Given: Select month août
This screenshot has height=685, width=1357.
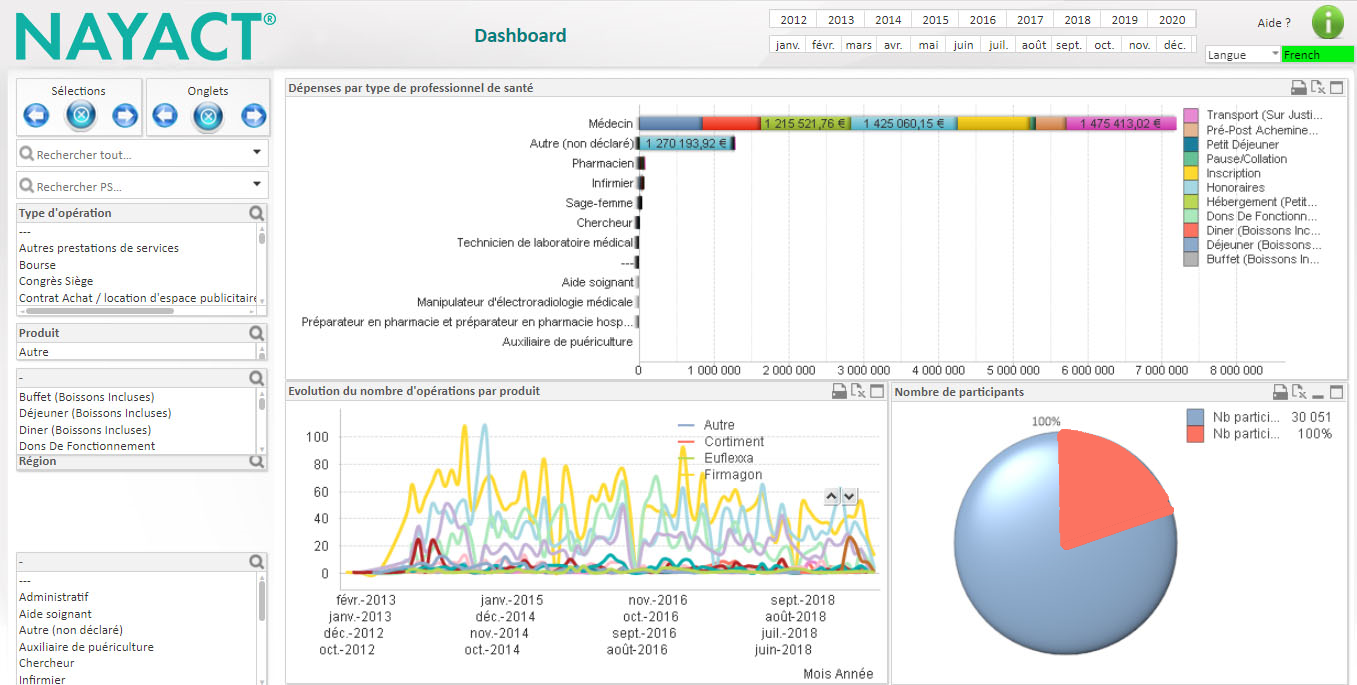Looking at the screenshot, I should click(x=1034, y=45).
